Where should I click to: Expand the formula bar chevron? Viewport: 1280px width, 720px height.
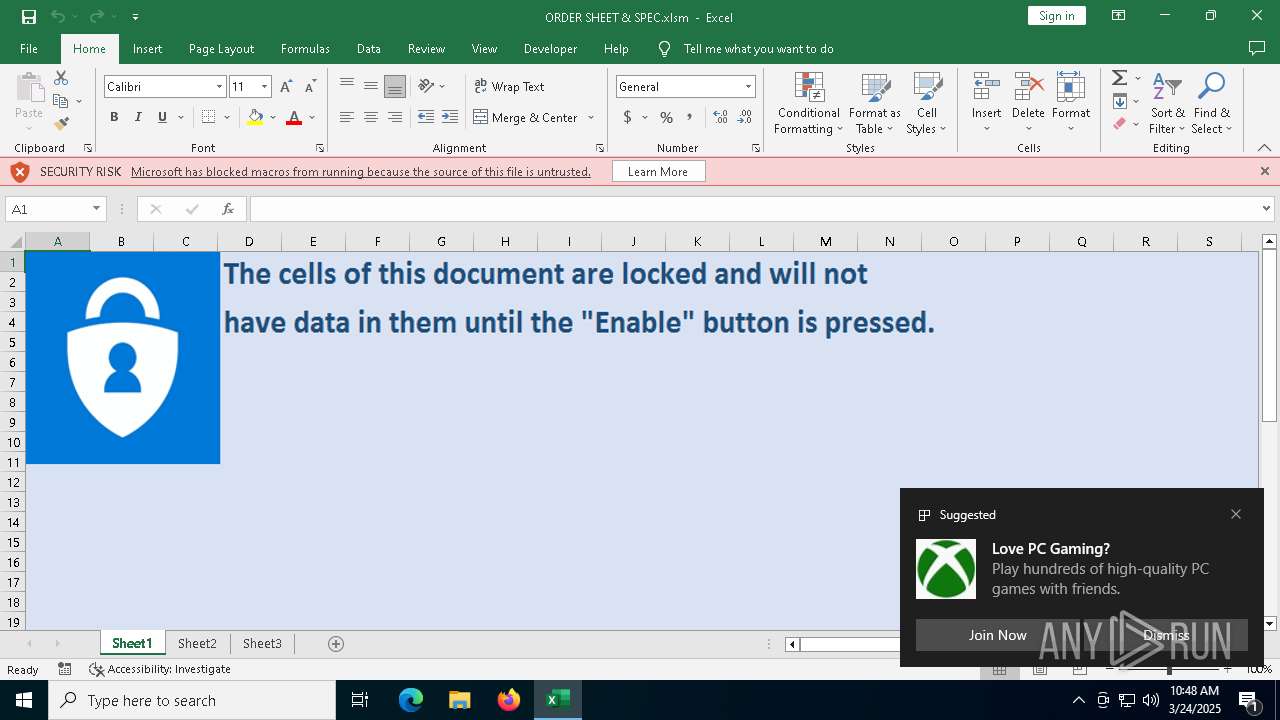pyautogui.click(x=1267, y=209)
